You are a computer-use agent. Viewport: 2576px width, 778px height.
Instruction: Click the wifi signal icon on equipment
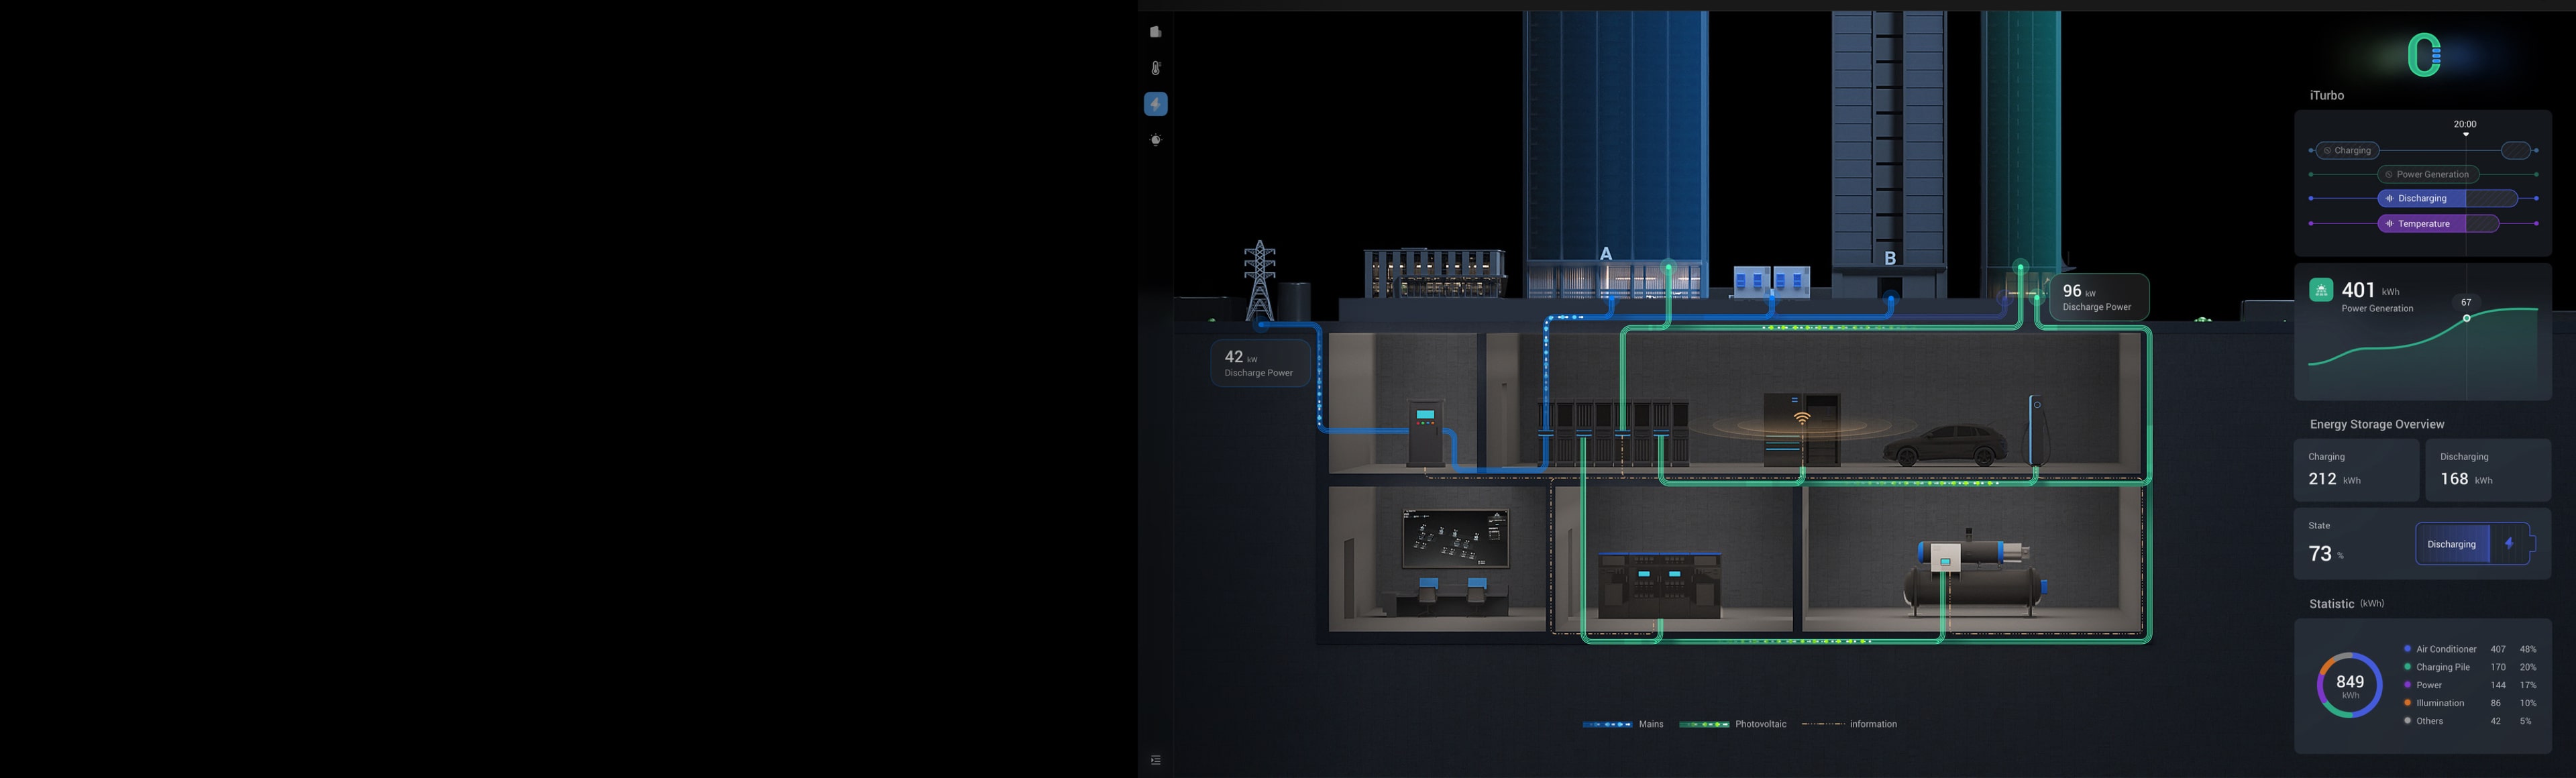1801,418
